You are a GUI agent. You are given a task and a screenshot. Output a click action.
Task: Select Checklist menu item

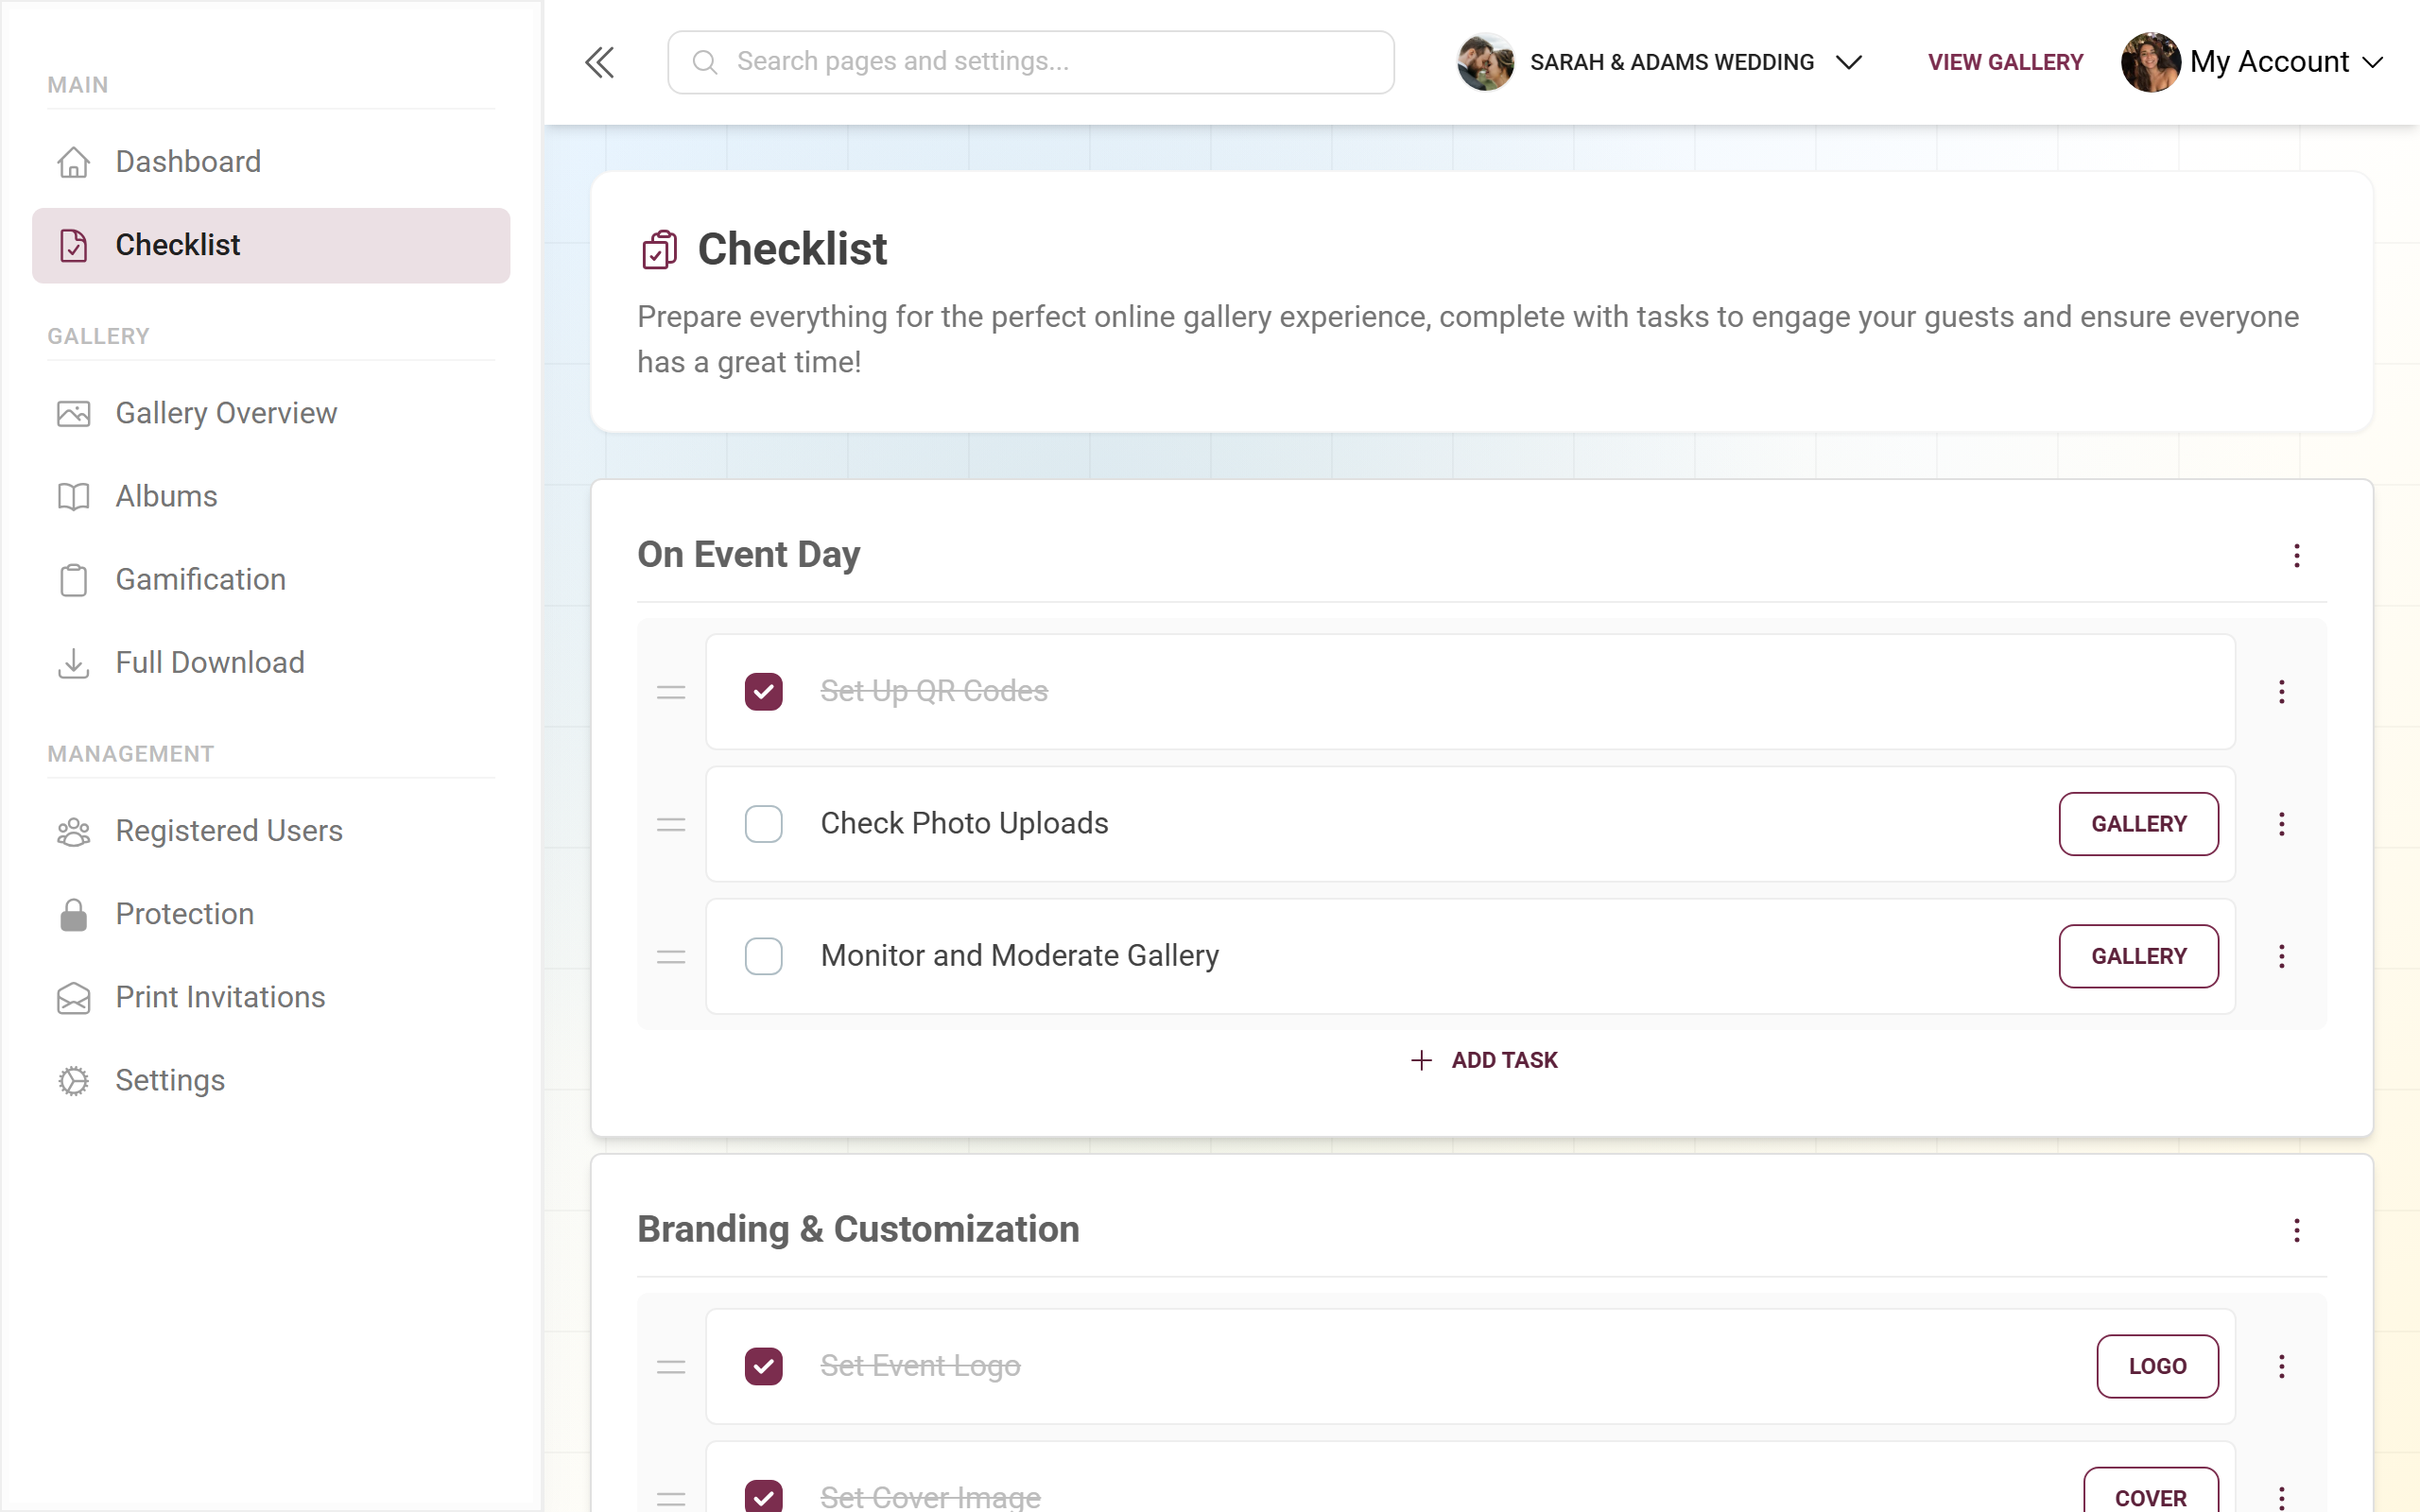271,245
